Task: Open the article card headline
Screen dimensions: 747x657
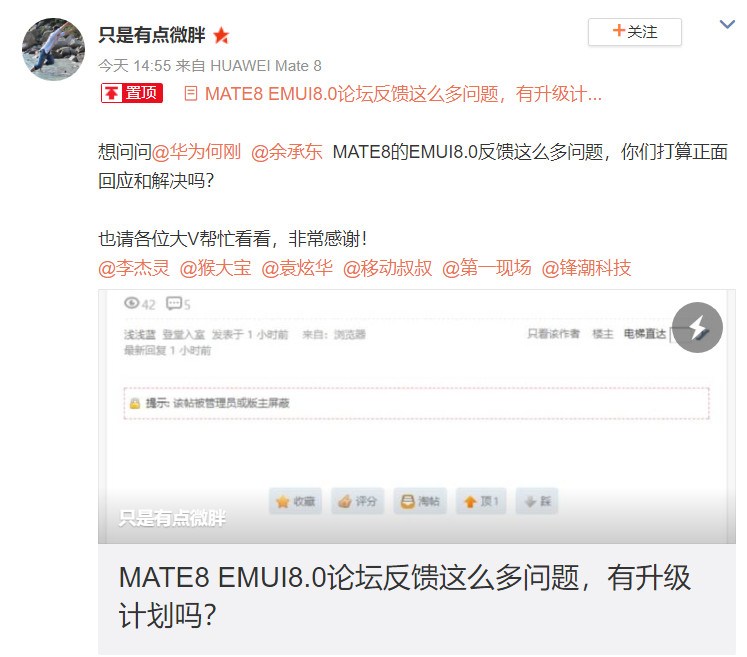Action: [x=404, y=596]
